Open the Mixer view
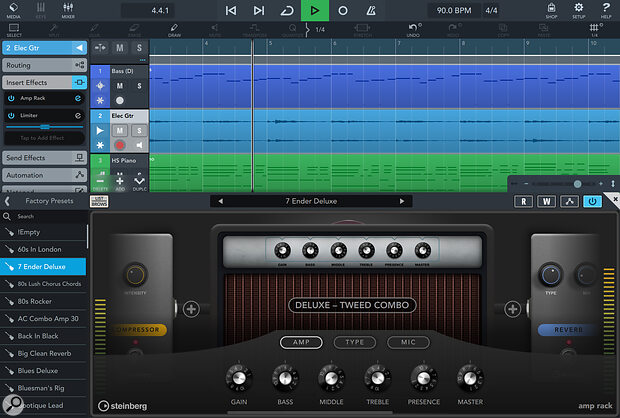The width and height of the screenshot is (620, 418). [68, 11]
